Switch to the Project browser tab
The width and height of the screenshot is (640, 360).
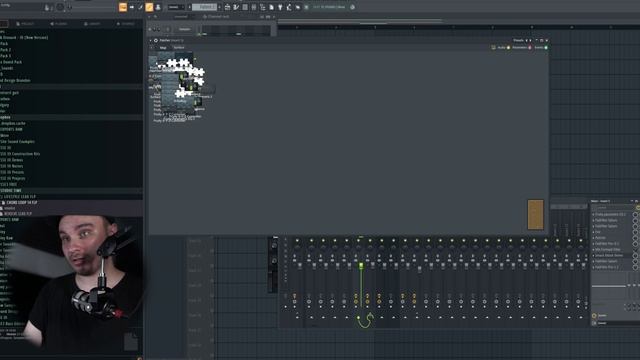[x=25, y=24]
